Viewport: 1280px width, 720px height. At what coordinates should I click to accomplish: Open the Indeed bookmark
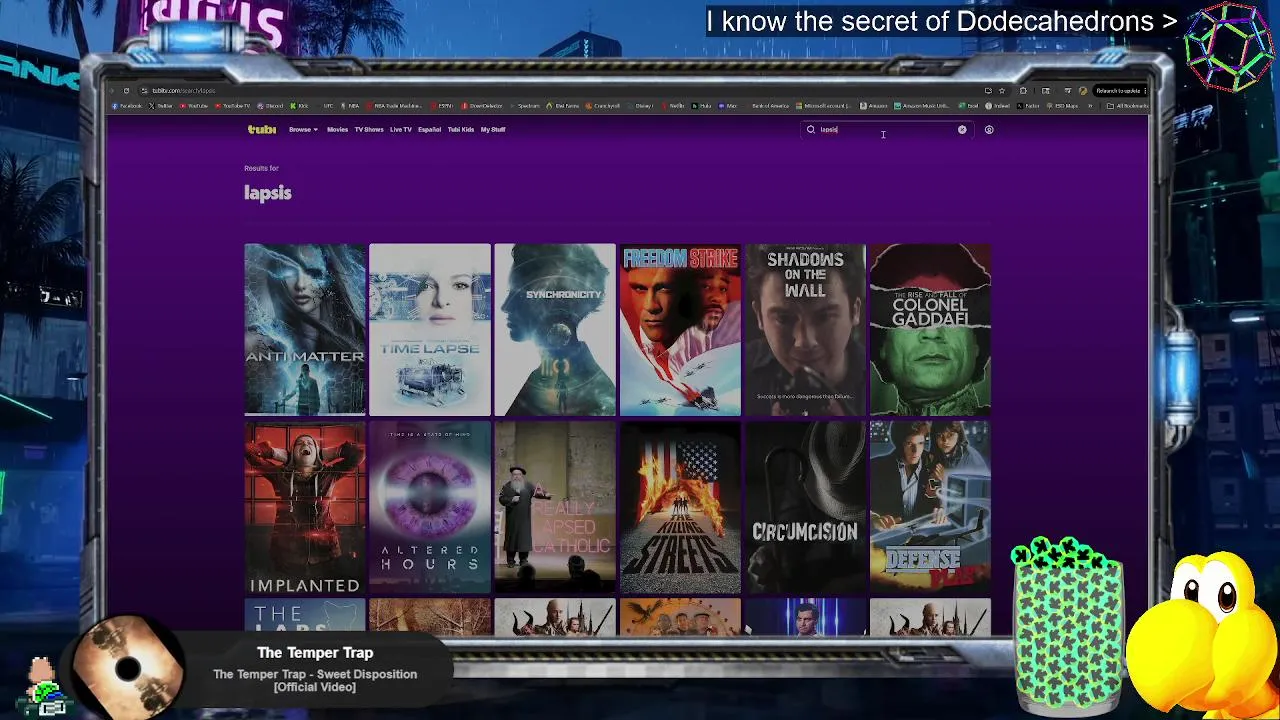[x=997, y=106]
